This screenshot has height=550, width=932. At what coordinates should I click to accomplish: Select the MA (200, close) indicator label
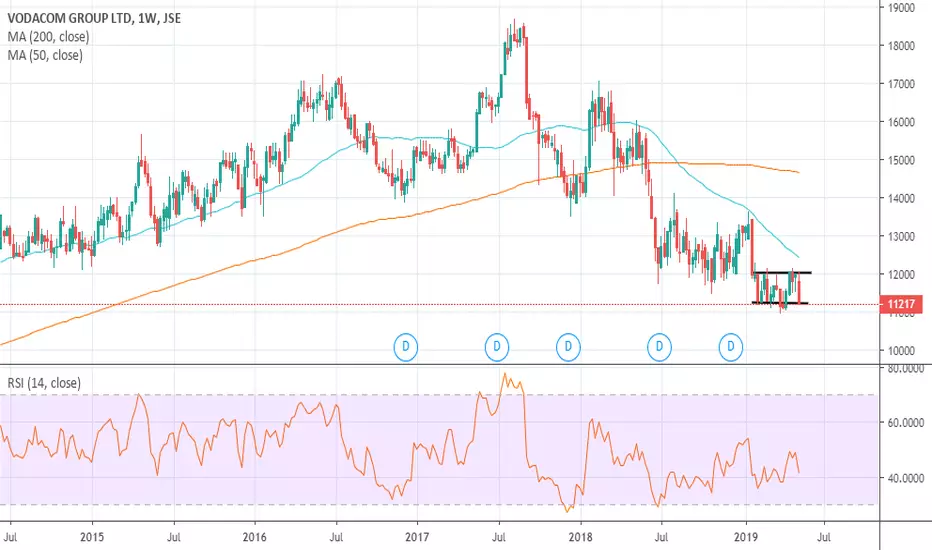click(x=48, y=37)
